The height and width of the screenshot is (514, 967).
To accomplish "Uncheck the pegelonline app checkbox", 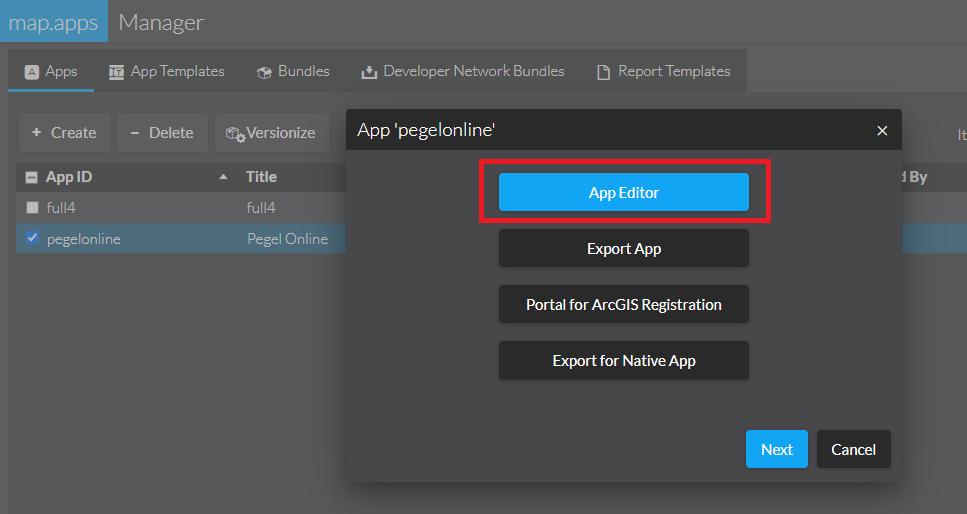I will pyautogui.click(x=32, y=239).
